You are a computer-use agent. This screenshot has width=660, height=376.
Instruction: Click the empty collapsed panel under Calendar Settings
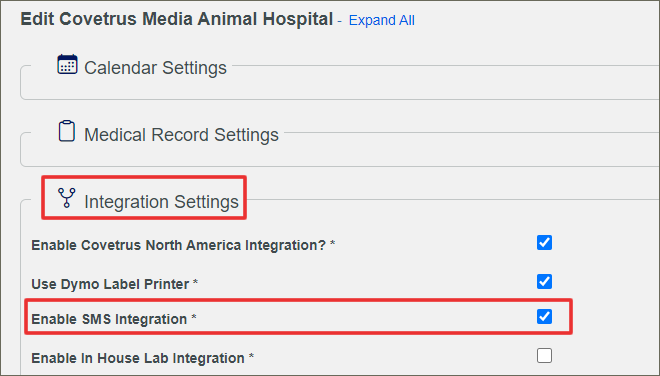coord(339,88)
